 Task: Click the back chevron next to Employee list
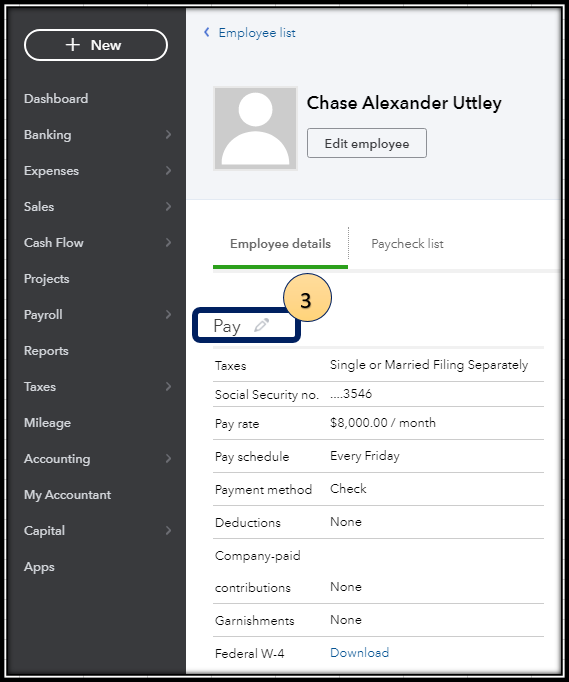click(207, 32)
